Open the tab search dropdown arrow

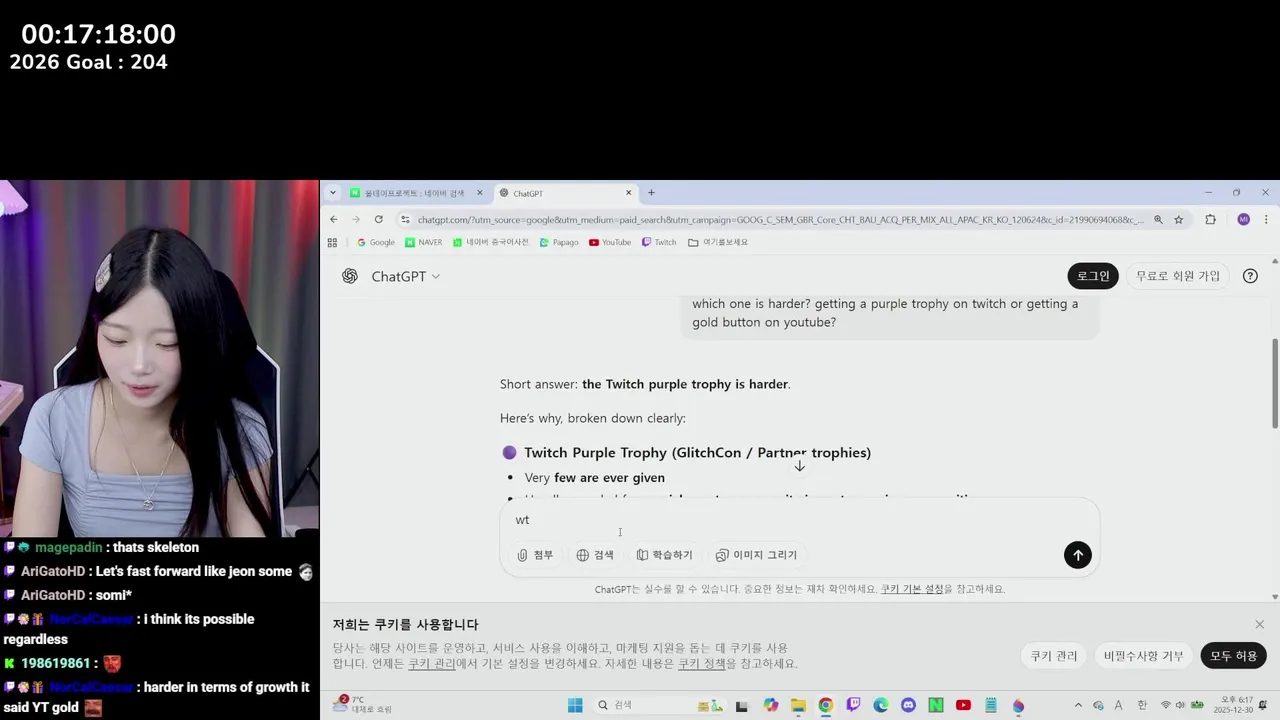(x=333, y=193)
